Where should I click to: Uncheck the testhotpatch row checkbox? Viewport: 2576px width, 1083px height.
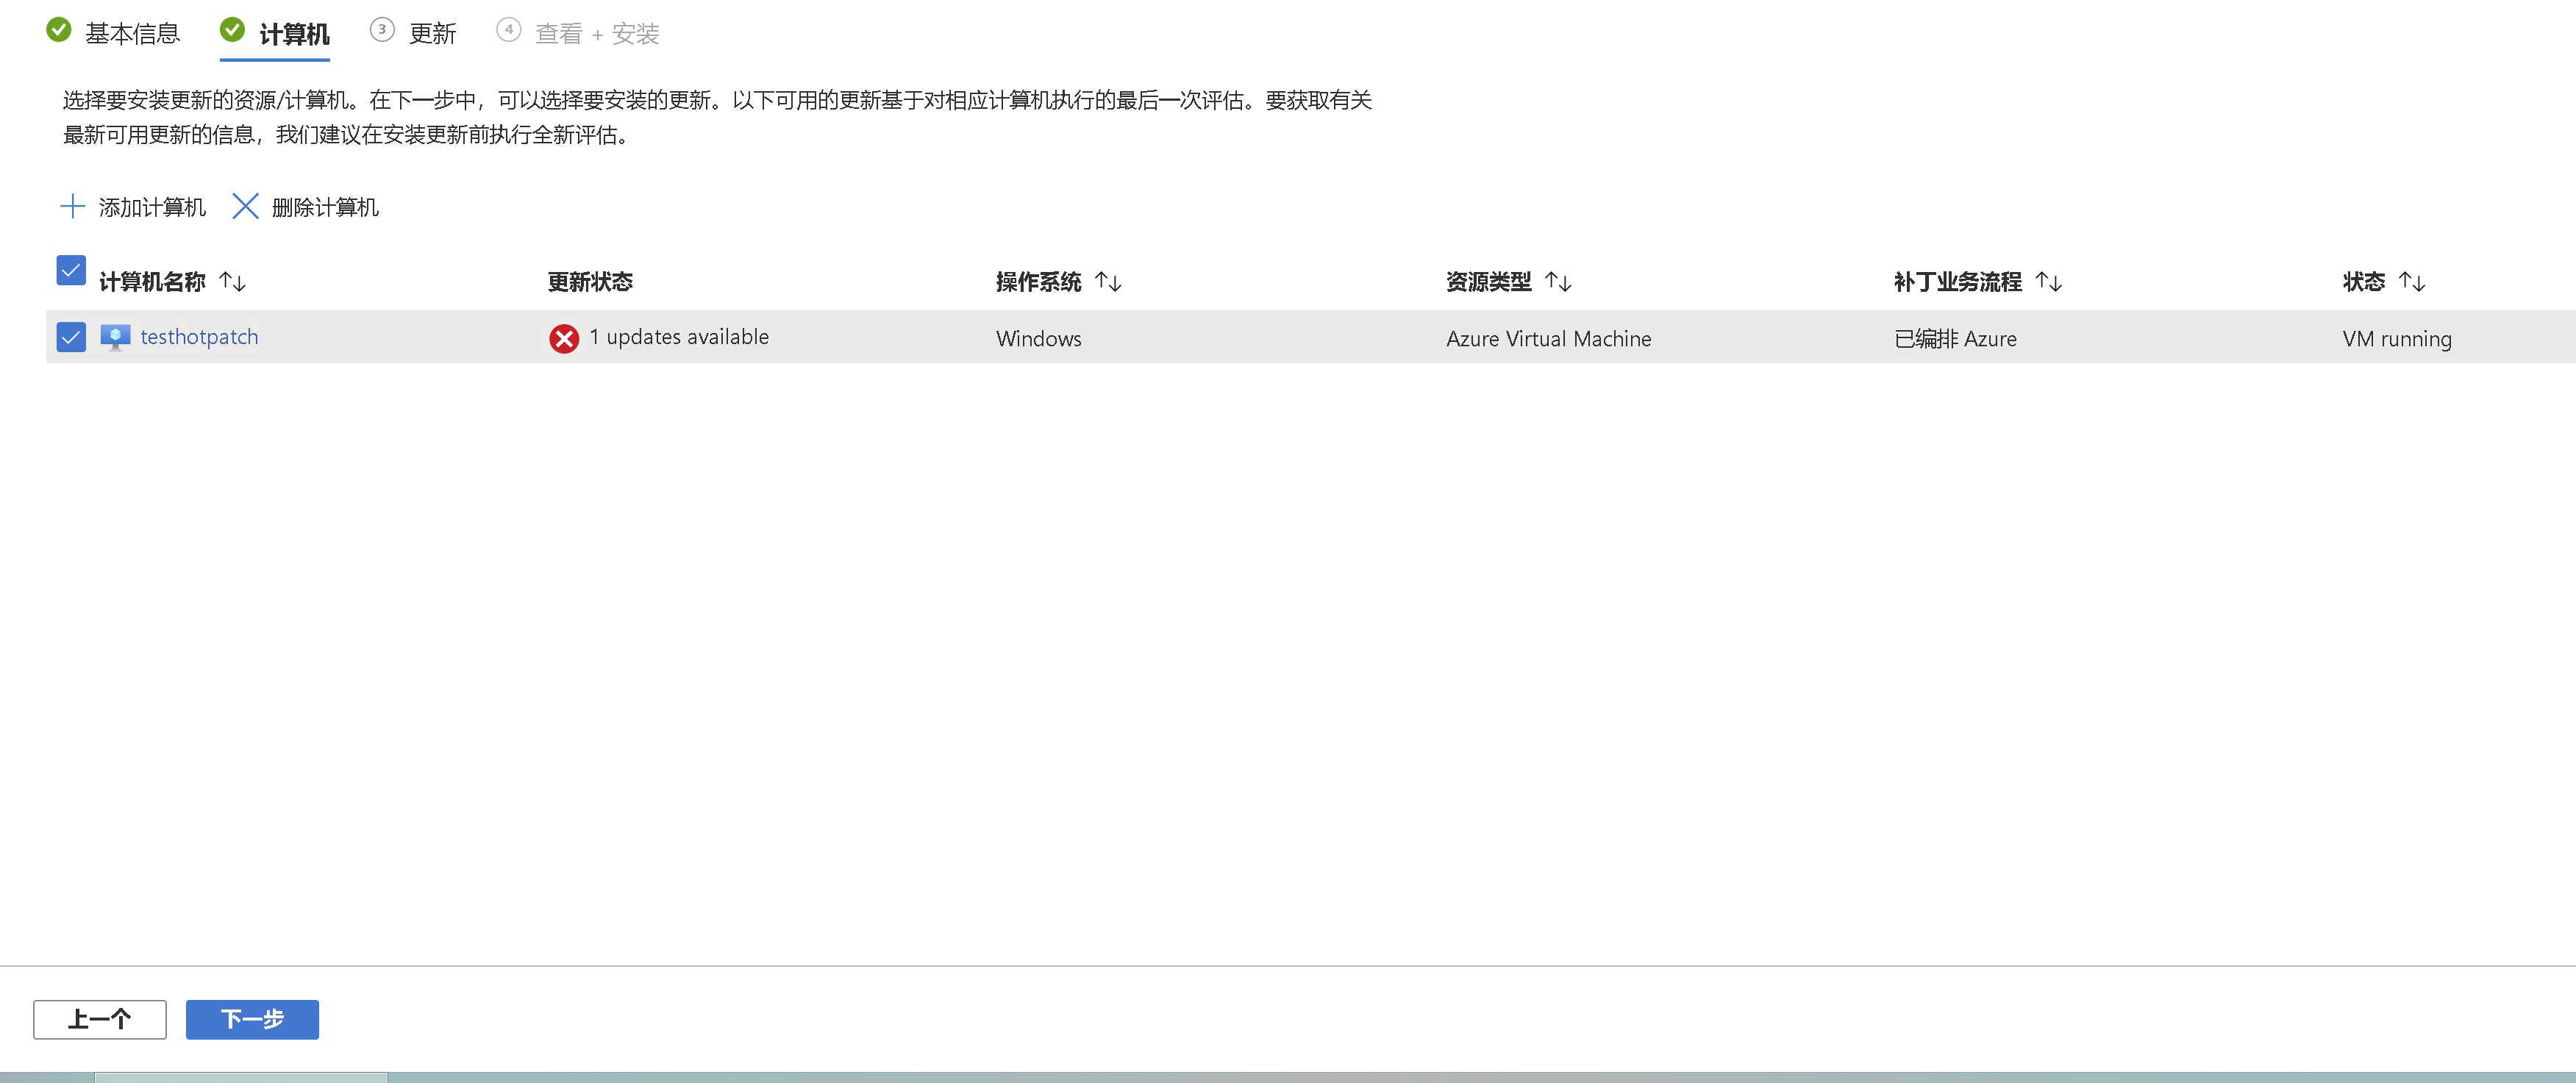coord(71,338)
